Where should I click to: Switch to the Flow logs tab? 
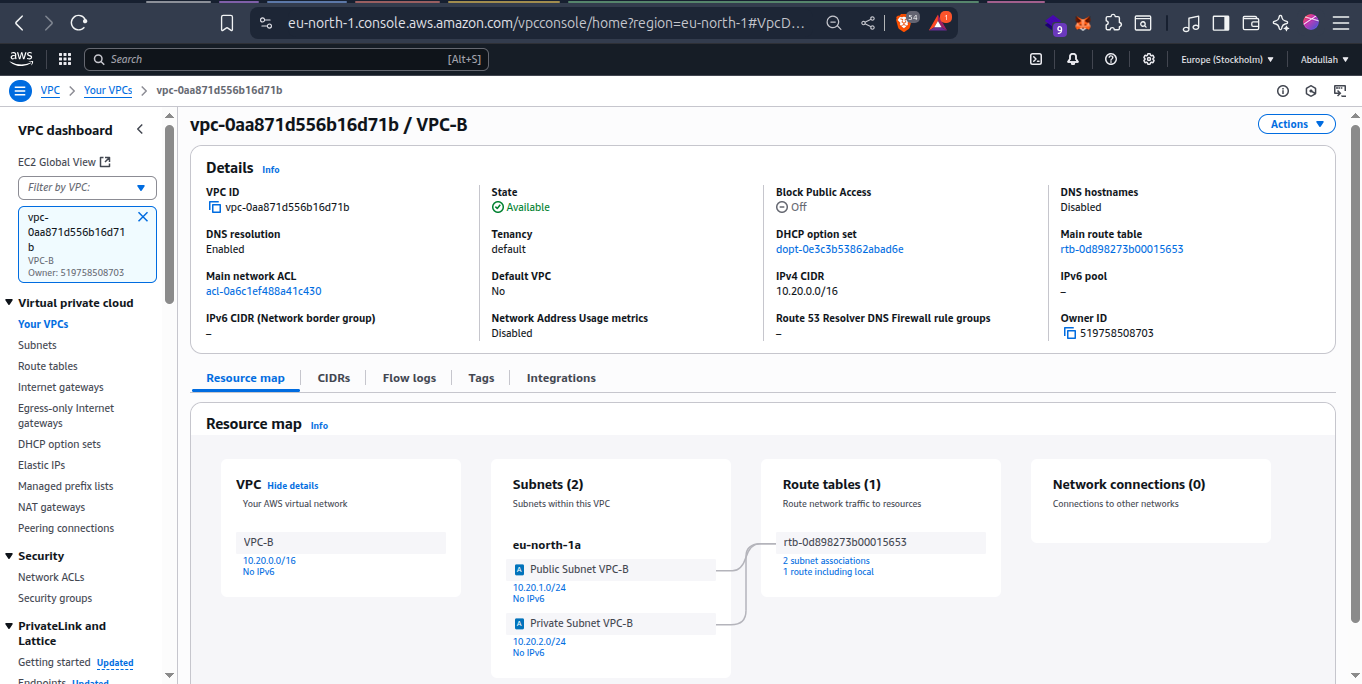tap(409, 378)
